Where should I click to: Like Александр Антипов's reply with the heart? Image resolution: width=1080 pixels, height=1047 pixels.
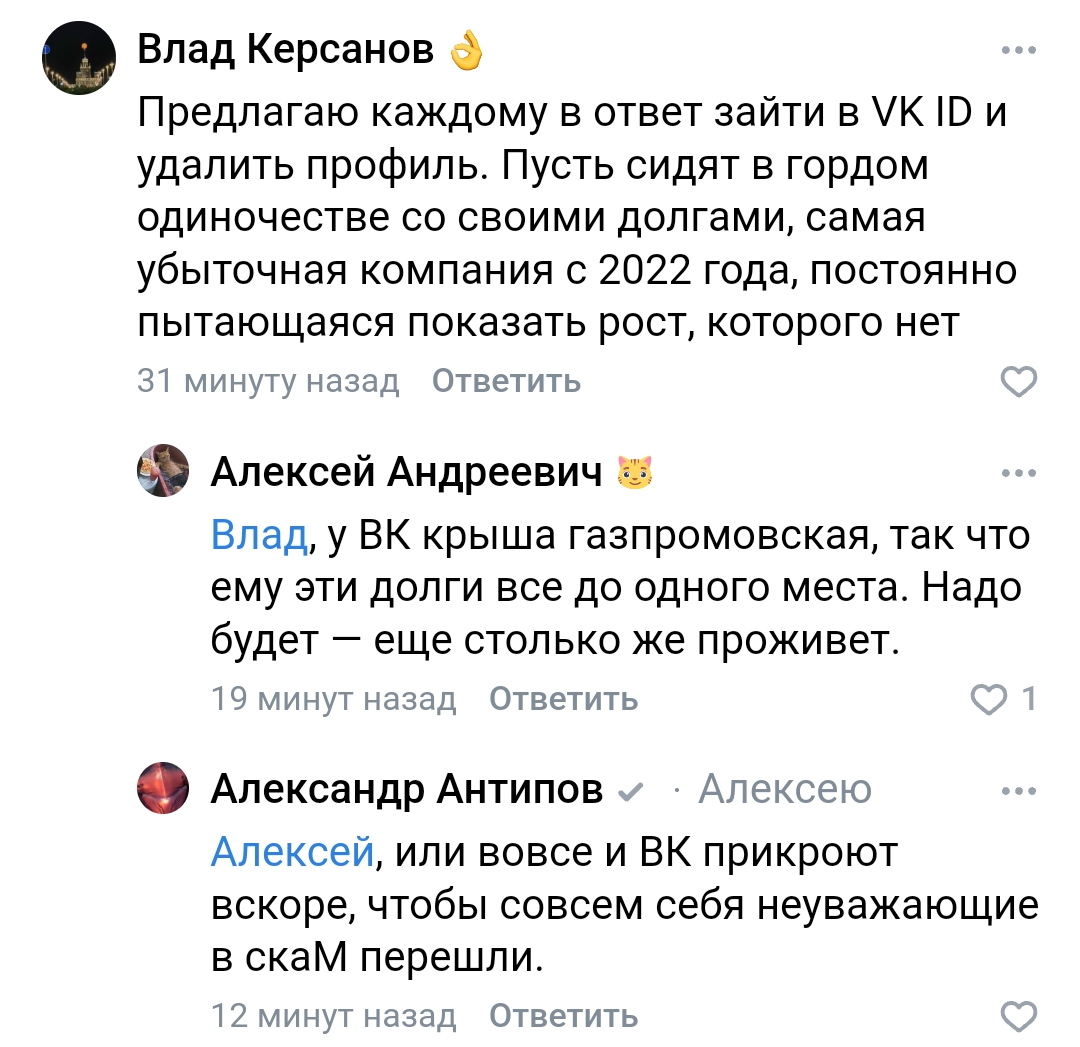(x=1018, y=1016)
